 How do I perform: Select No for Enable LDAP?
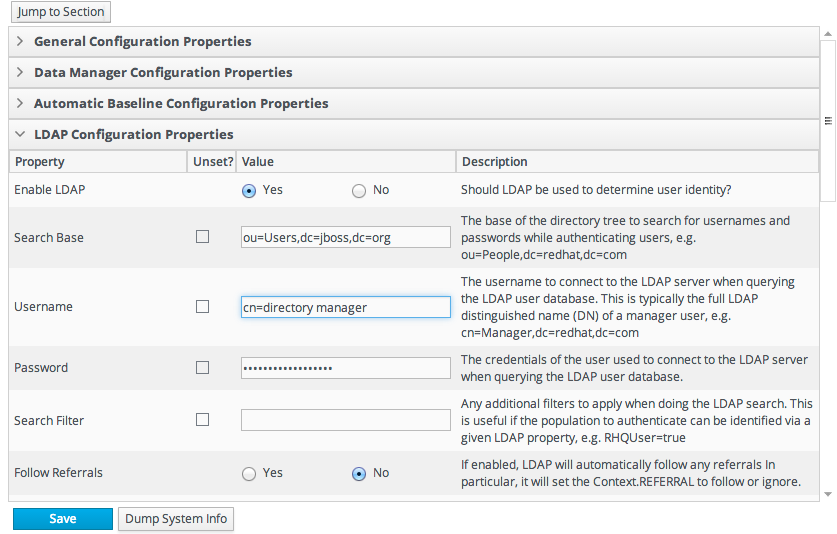click(x=359, y=190)
